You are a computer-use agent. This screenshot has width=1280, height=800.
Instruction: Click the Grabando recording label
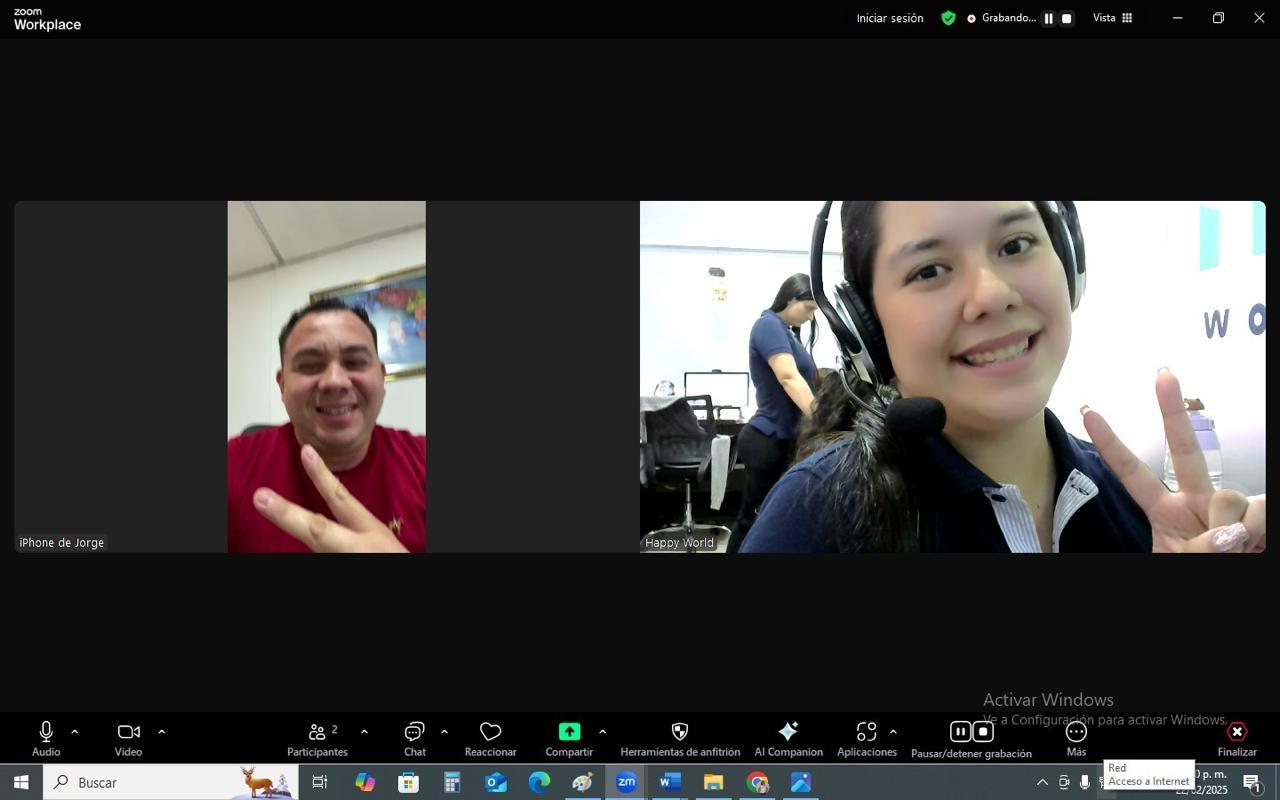1008,18
